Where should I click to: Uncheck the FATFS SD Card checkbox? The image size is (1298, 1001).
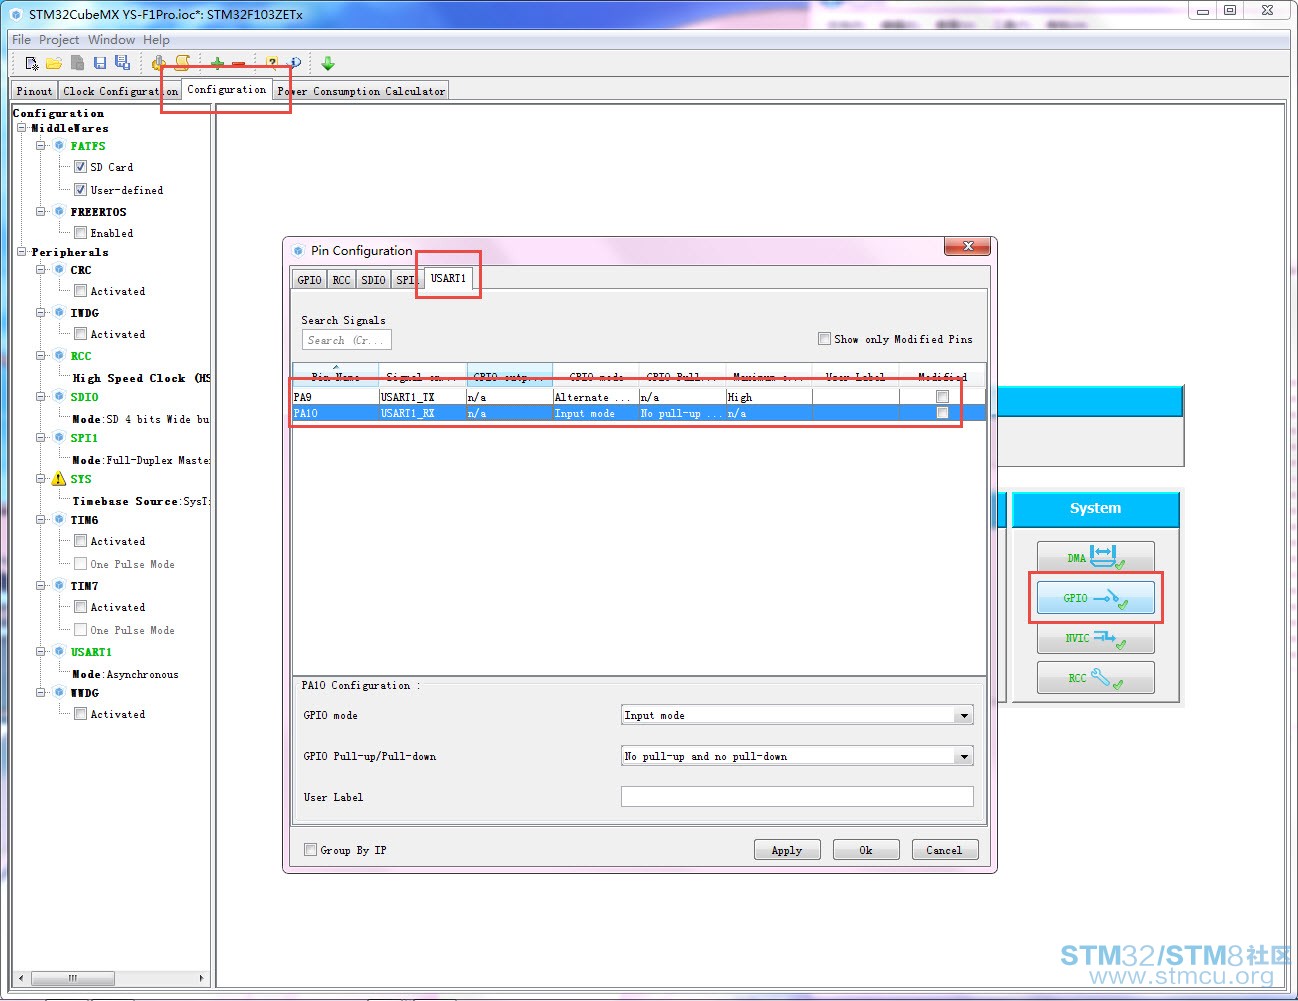pos(80,167)
